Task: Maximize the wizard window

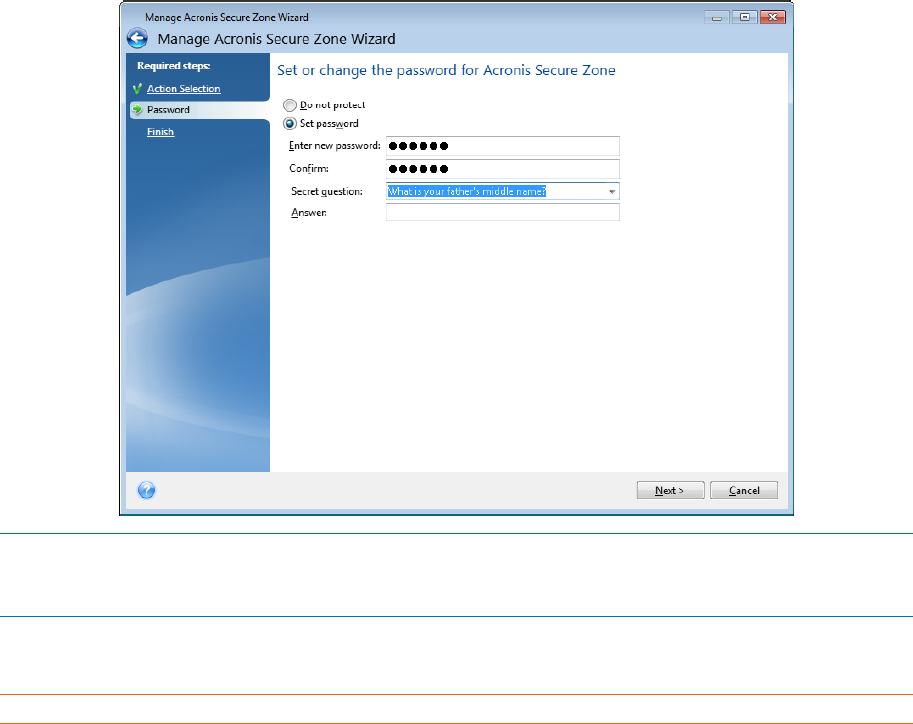Action: pos(744,17)
